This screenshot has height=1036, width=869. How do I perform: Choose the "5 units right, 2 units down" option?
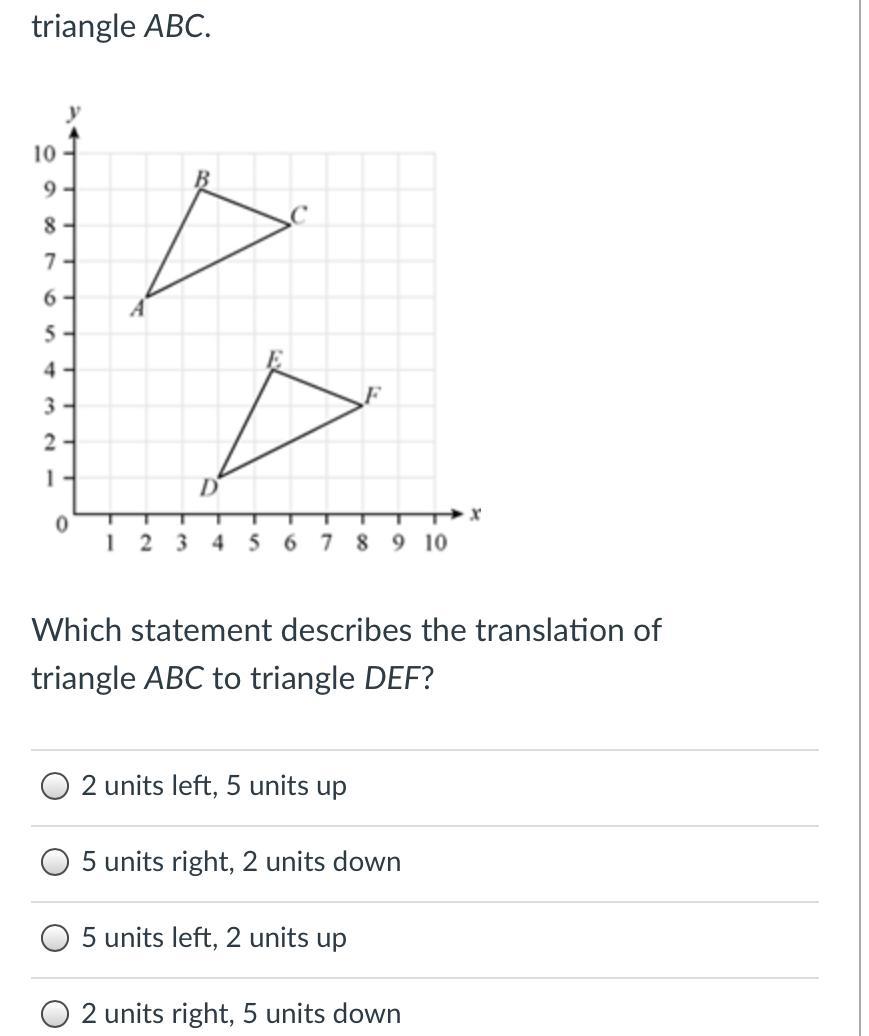point(56,863)
